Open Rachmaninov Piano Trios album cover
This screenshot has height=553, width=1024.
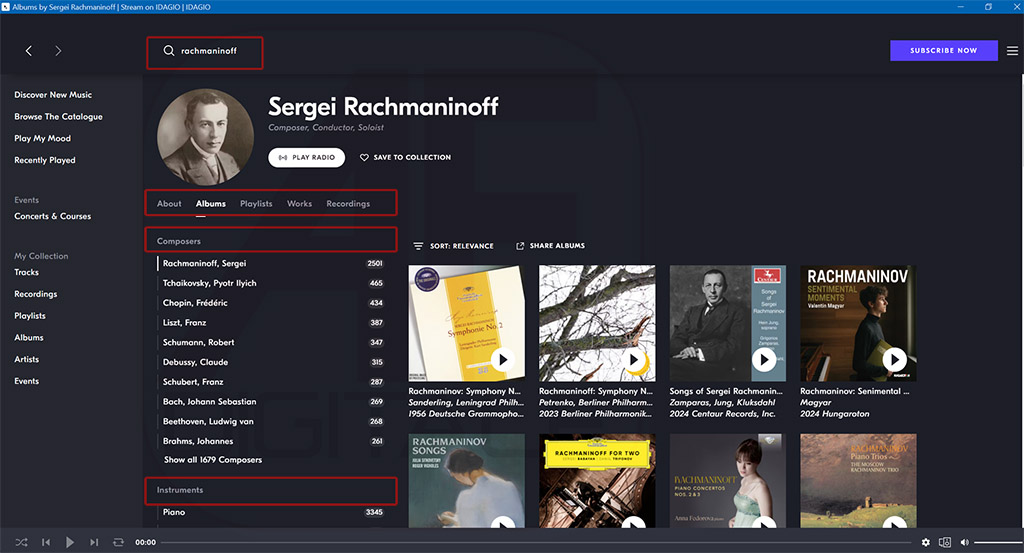(x=858, y=481)
